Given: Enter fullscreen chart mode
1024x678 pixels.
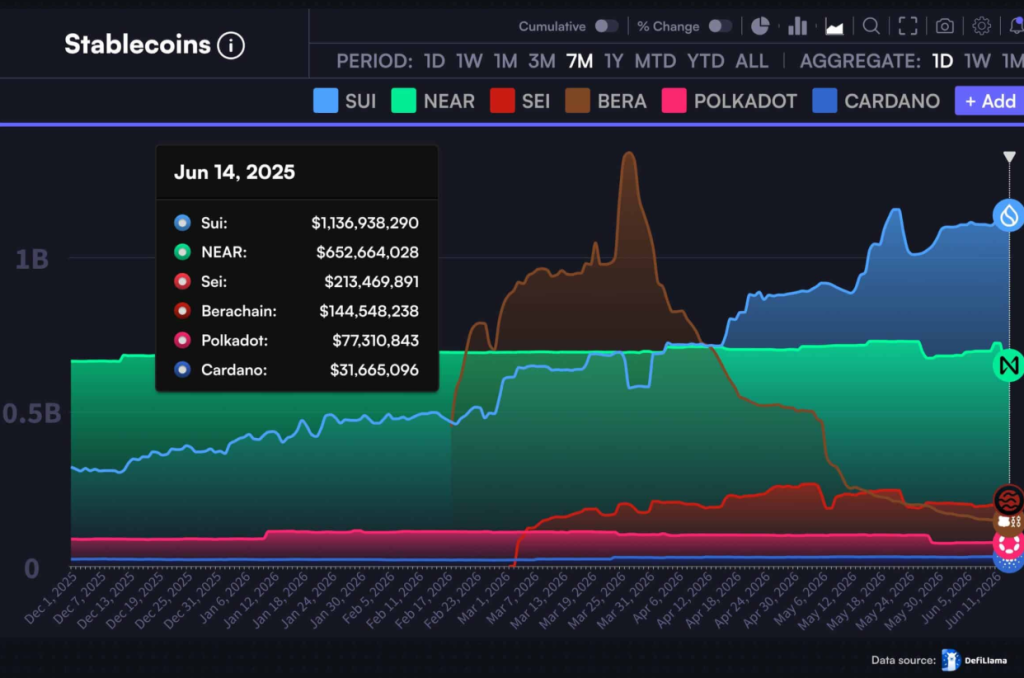Looking at the screenshot, I should 908,26.
